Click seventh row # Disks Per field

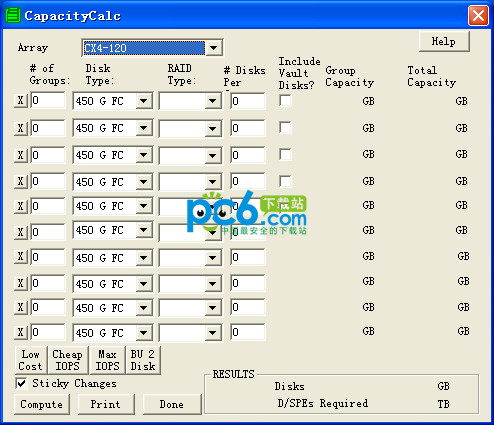[x=248, y=257]
